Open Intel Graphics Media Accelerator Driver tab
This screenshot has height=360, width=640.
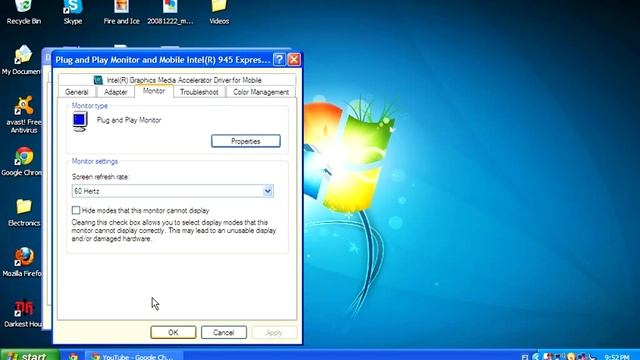(177, 80)
